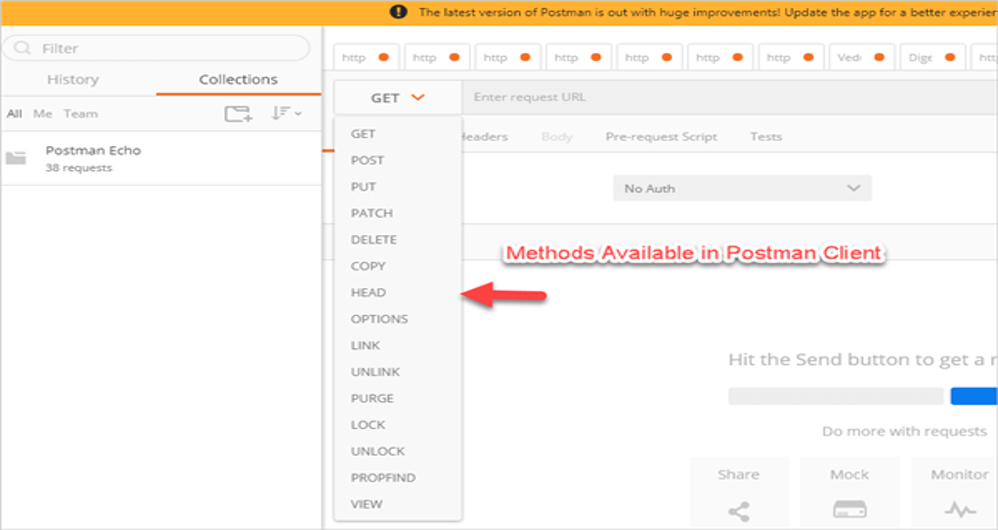Screen dimensions: 998x530
Task: Open the Pre-request Script tab
Action: click(x=661, y=137)
